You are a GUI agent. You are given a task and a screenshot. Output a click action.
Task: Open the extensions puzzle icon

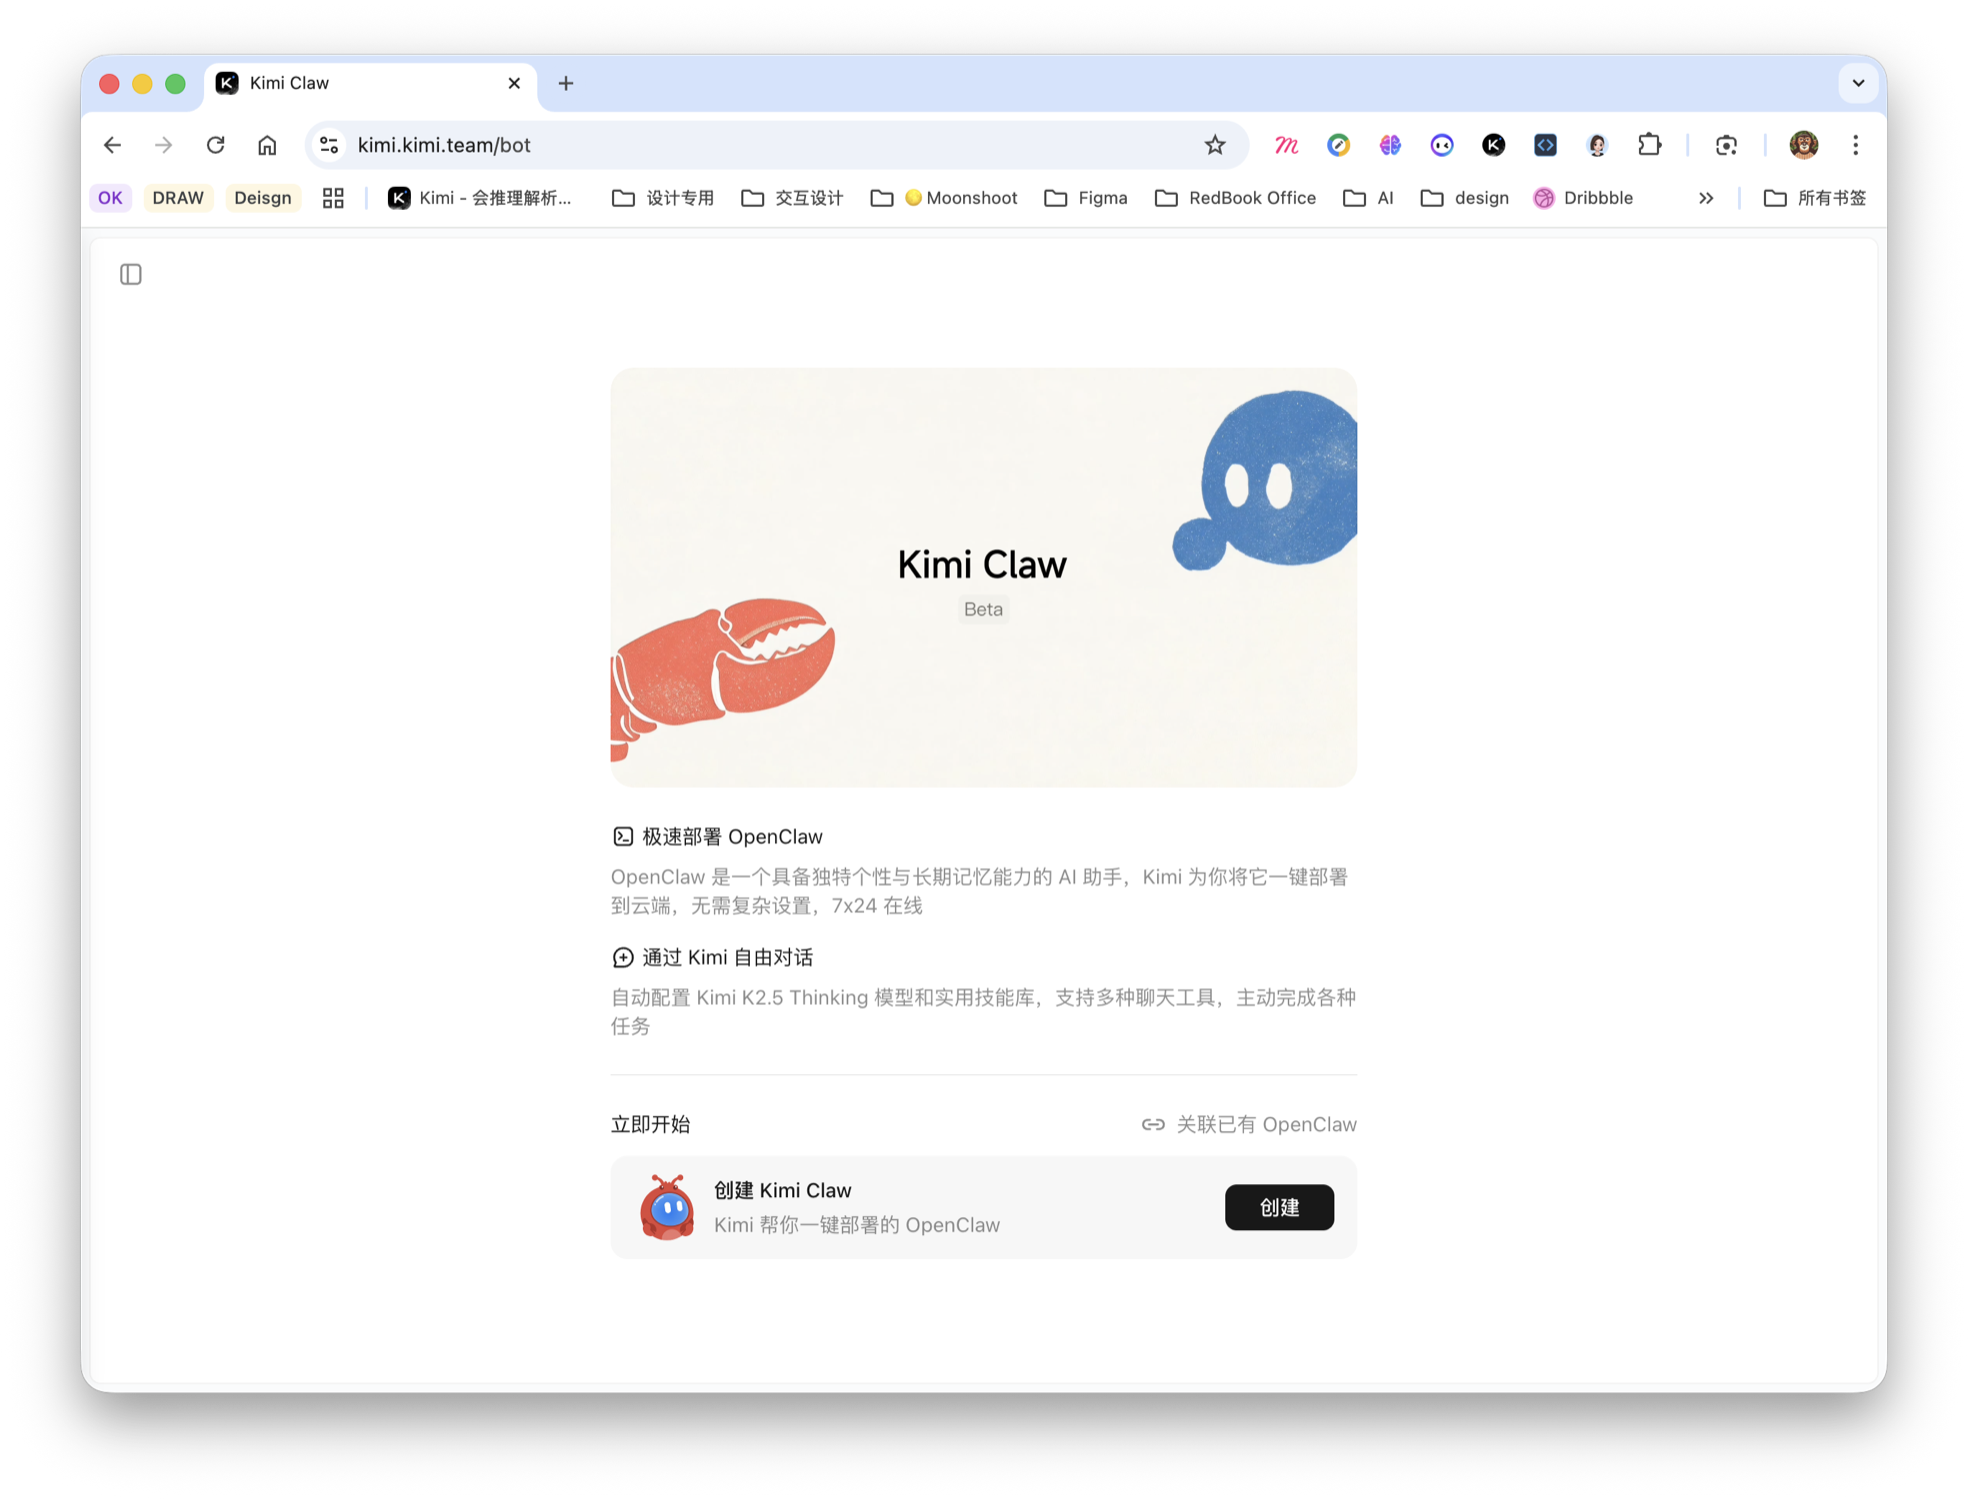tap(1649, 145)
